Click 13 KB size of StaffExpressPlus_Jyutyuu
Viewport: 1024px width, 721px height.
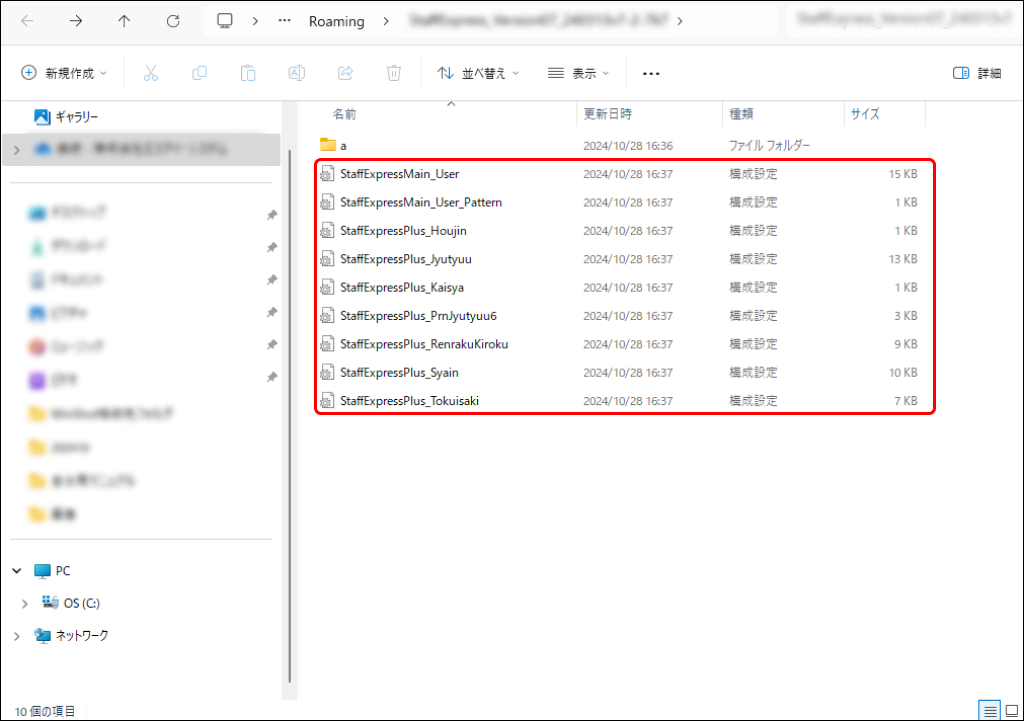click(903, 259)
